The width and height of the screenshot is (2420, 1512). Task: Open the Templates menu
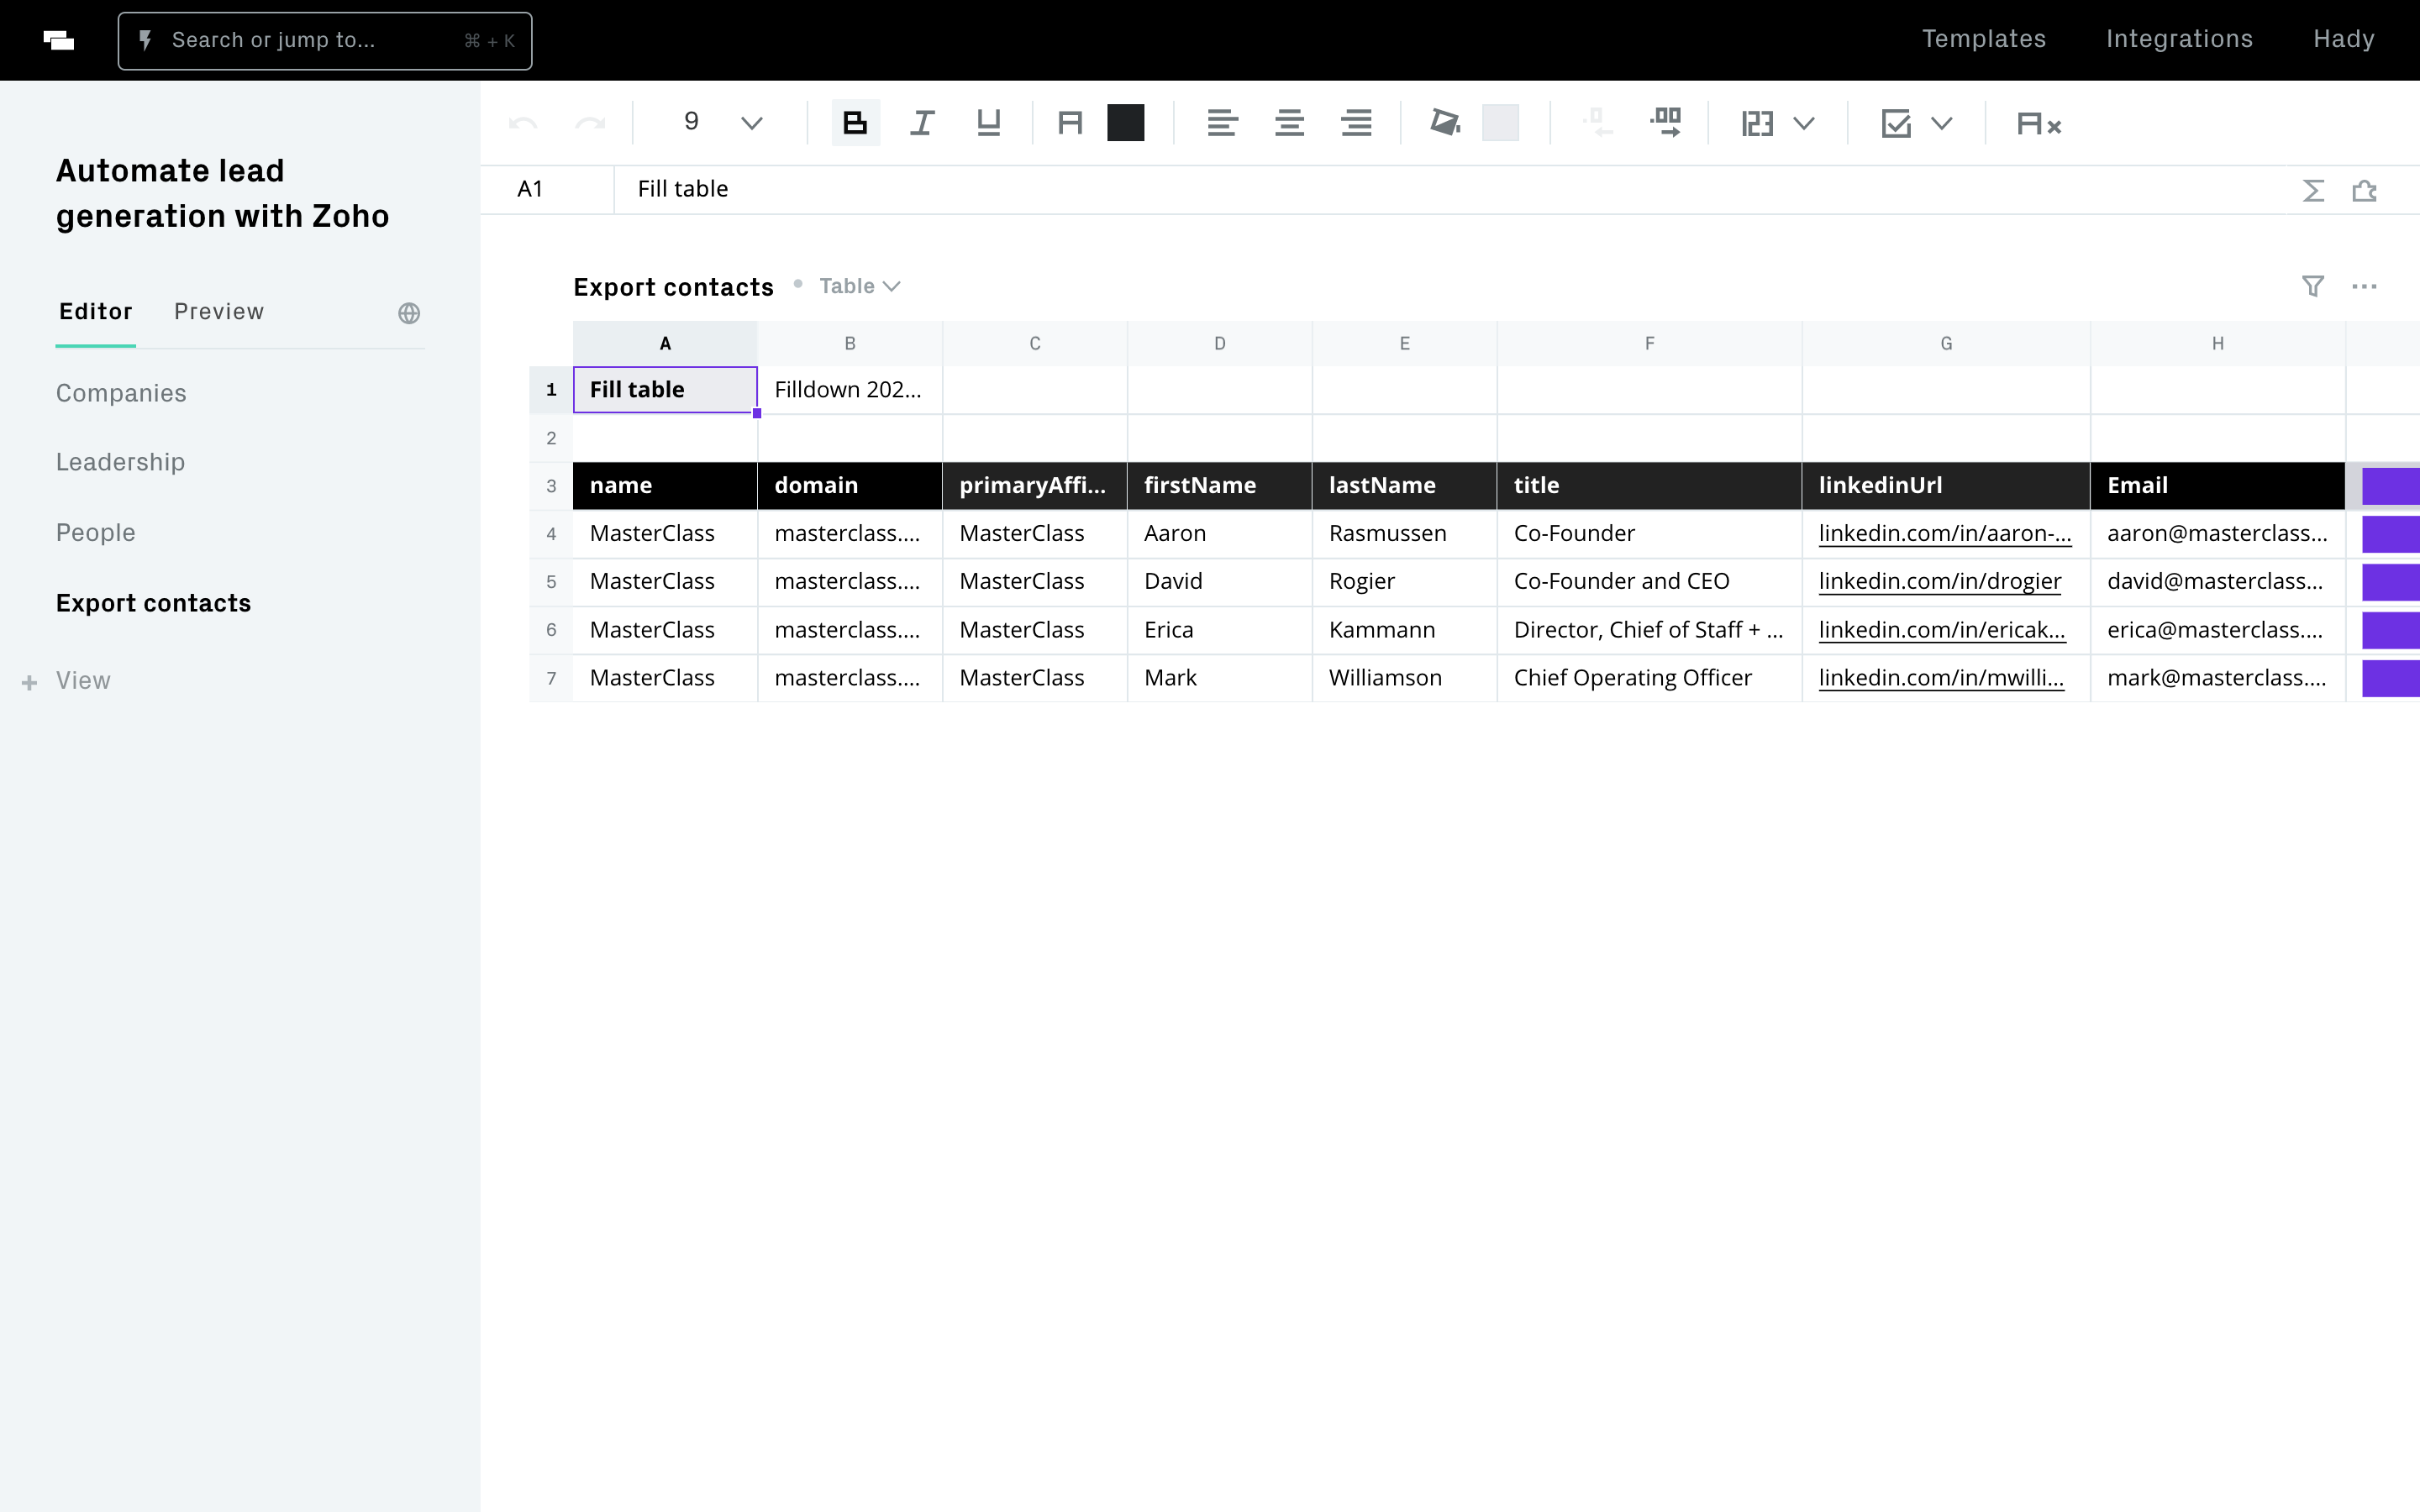pos(1984,39)
